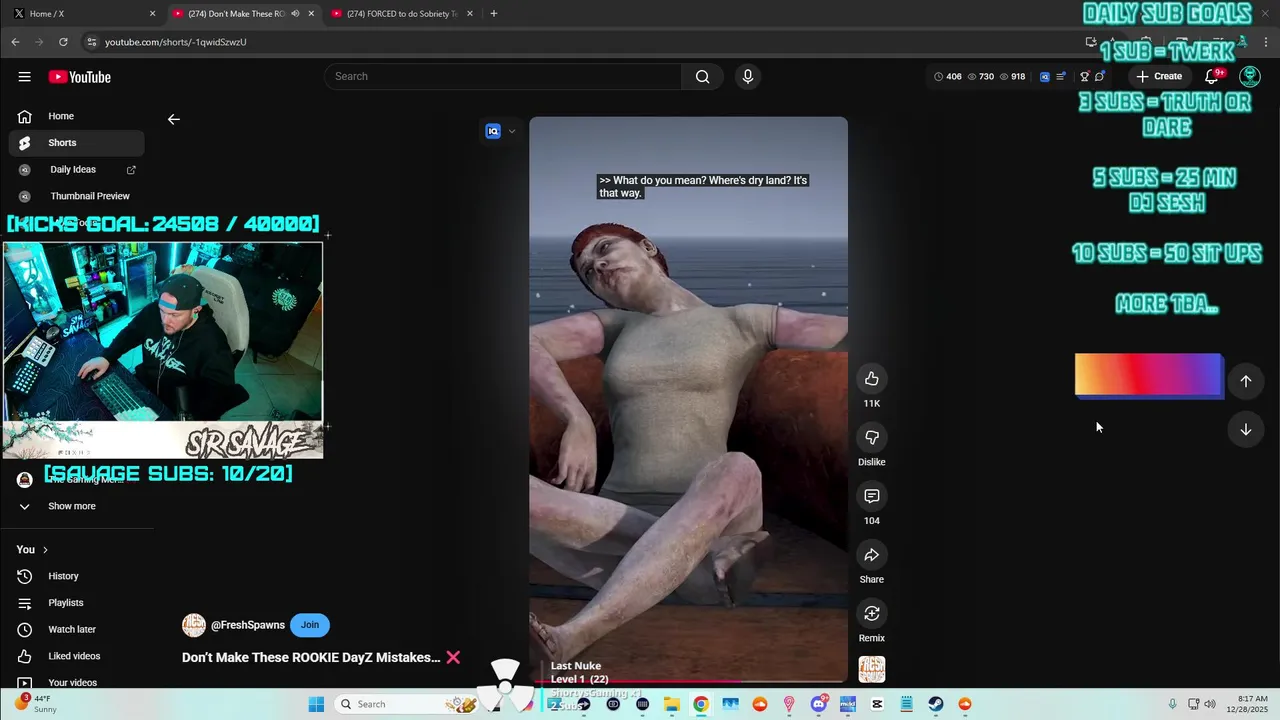
Task: Go to the previous short arrow
Action: tap(1246, 381)
